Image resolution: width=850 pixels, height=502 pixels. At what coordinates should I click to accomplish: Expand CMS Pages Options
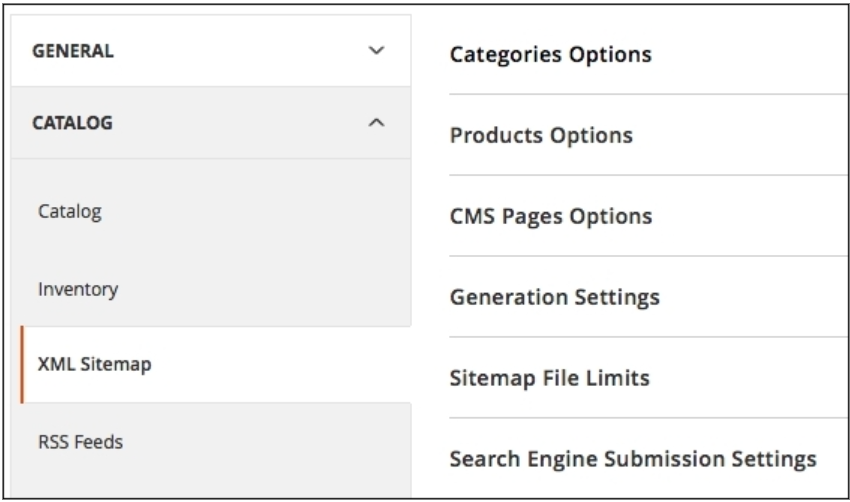pyautogui.click(x=551, y=216)
